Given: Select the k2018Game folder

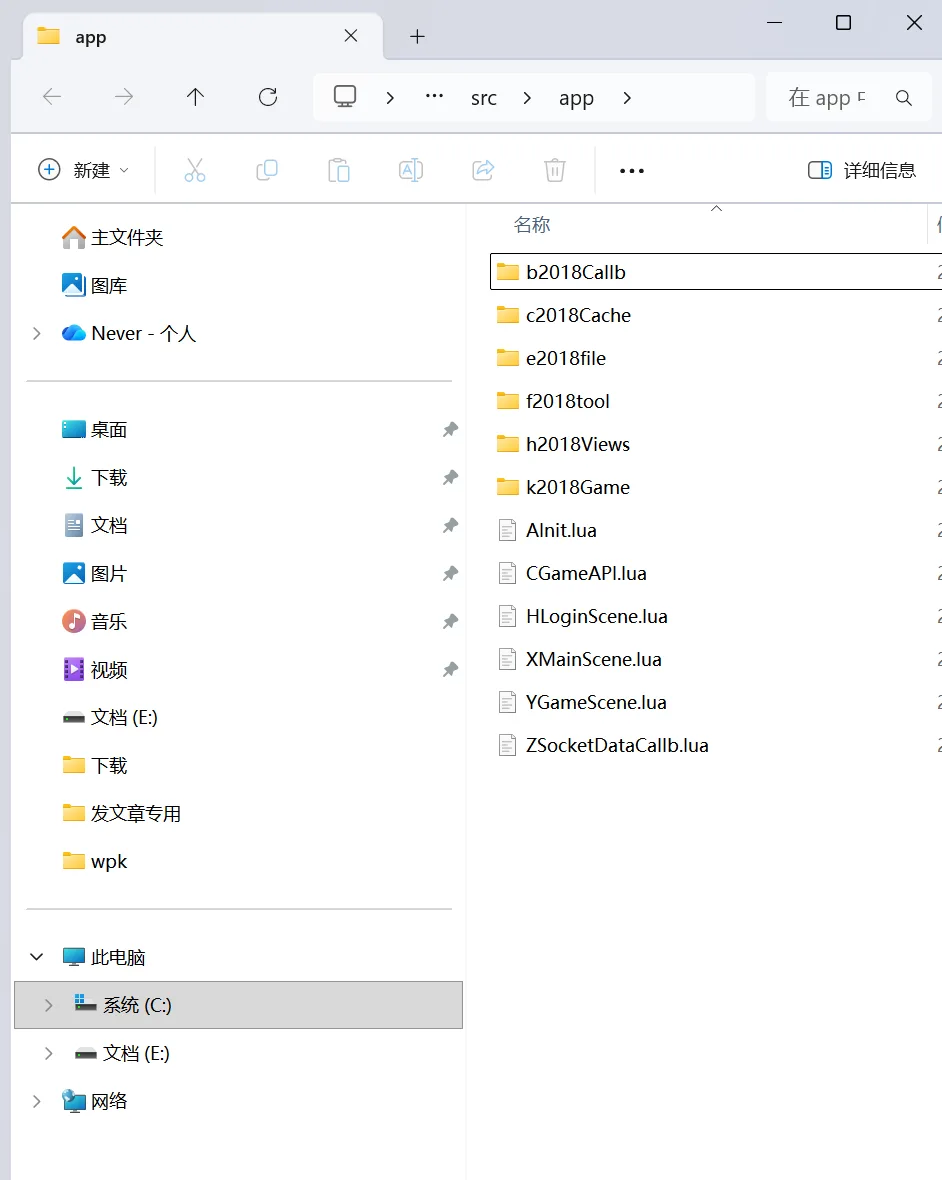Looking at the screenshot, I should pos(578,487).
